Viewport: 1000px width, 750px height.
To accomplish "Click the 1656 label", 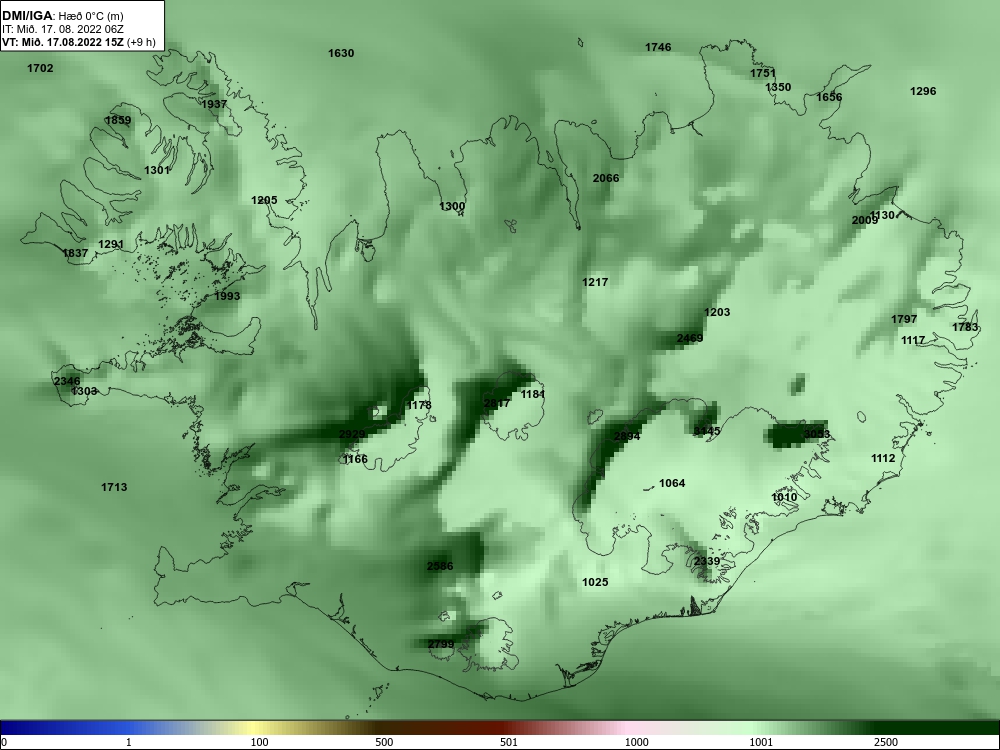I will 829,97.
